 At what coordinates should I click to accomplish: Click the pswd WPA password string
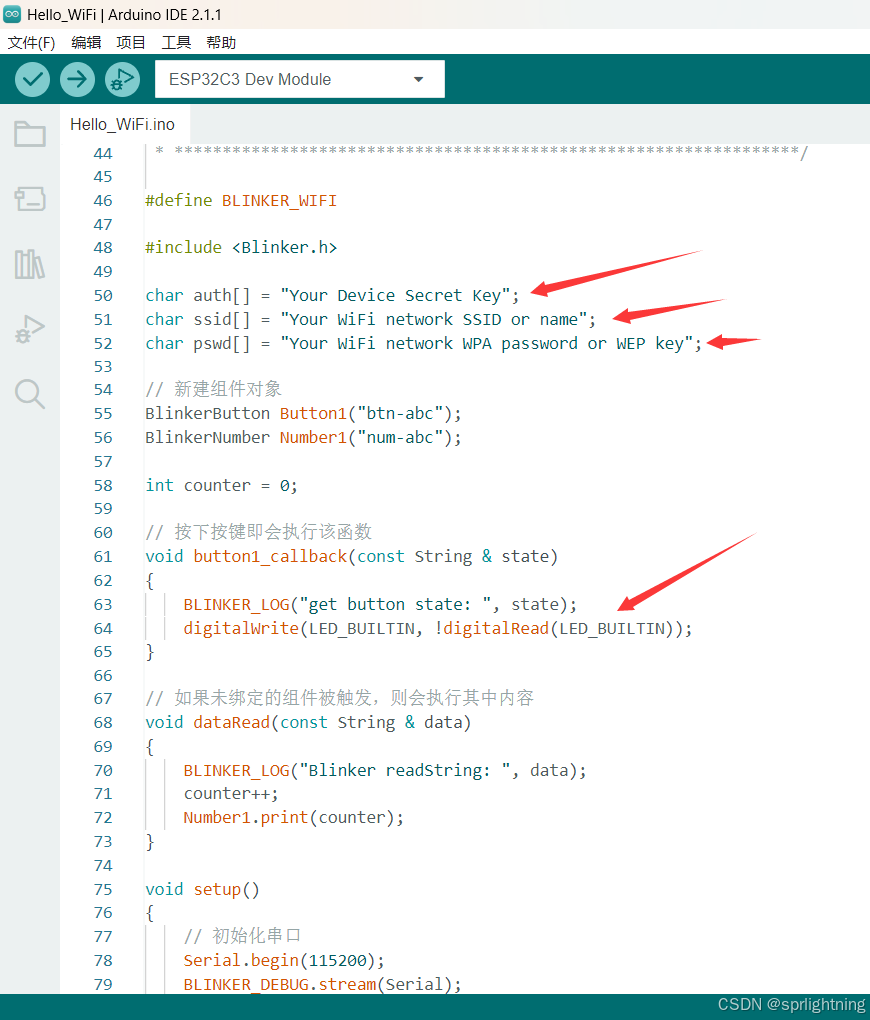(x=486, y=343)
